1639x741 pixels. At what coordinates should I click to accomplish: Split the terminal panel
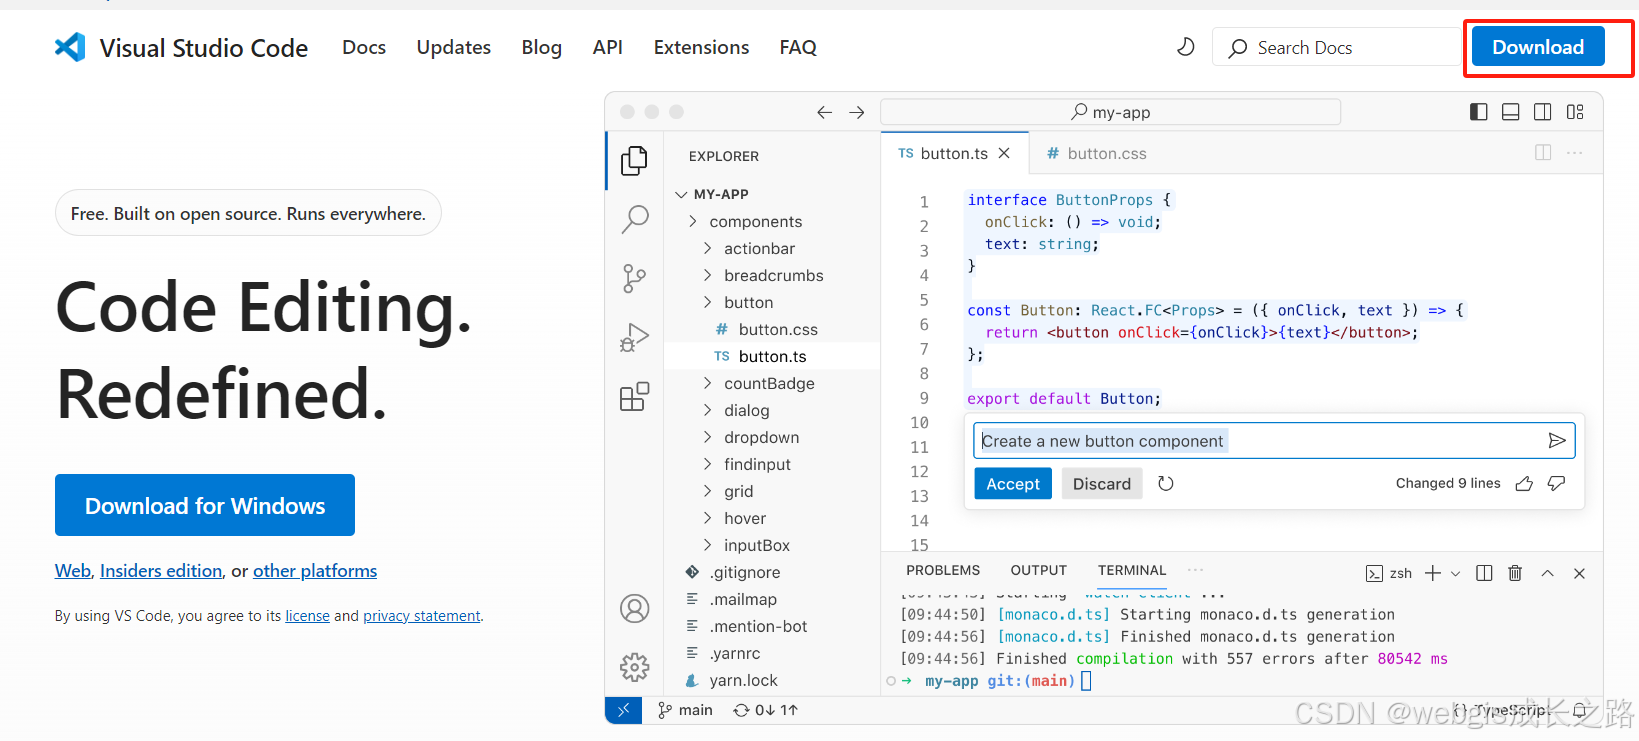click(x=1484, y=573)
